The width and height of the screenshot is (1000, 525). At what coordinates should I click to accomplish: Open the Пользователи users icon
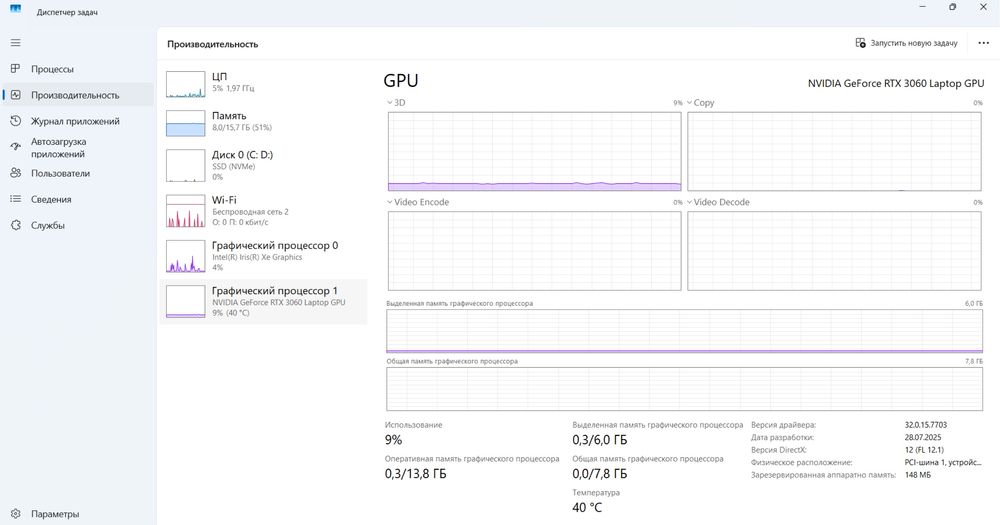click(15, 173)
